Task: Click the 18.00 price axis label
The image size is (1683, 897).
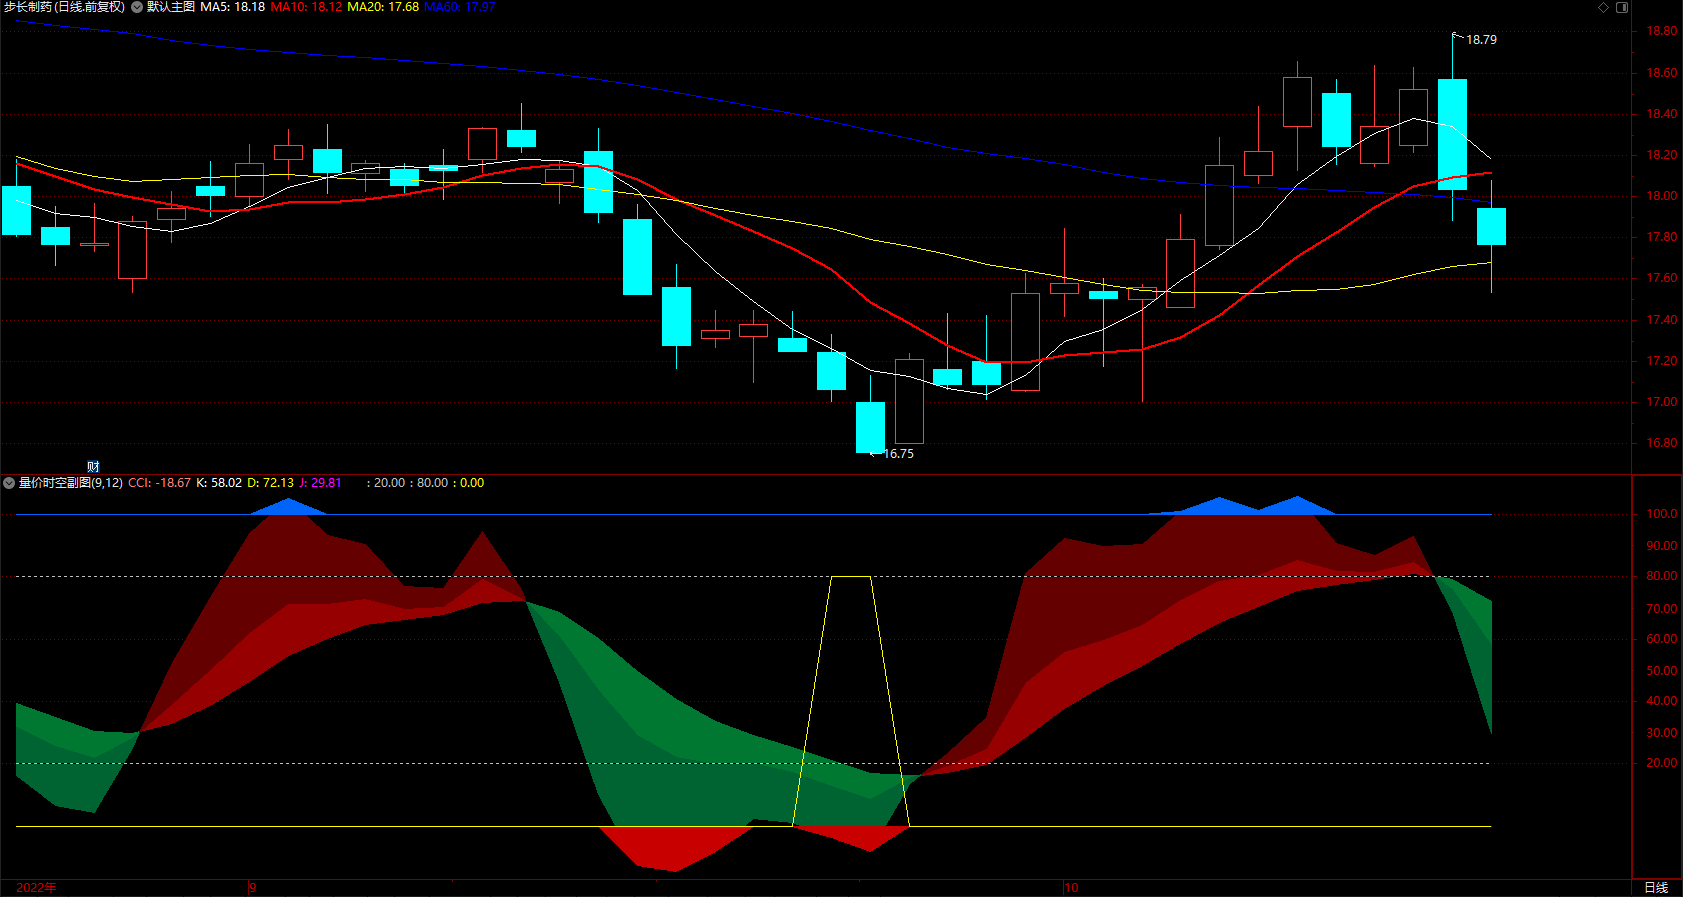Action: tap(1662, 196)
